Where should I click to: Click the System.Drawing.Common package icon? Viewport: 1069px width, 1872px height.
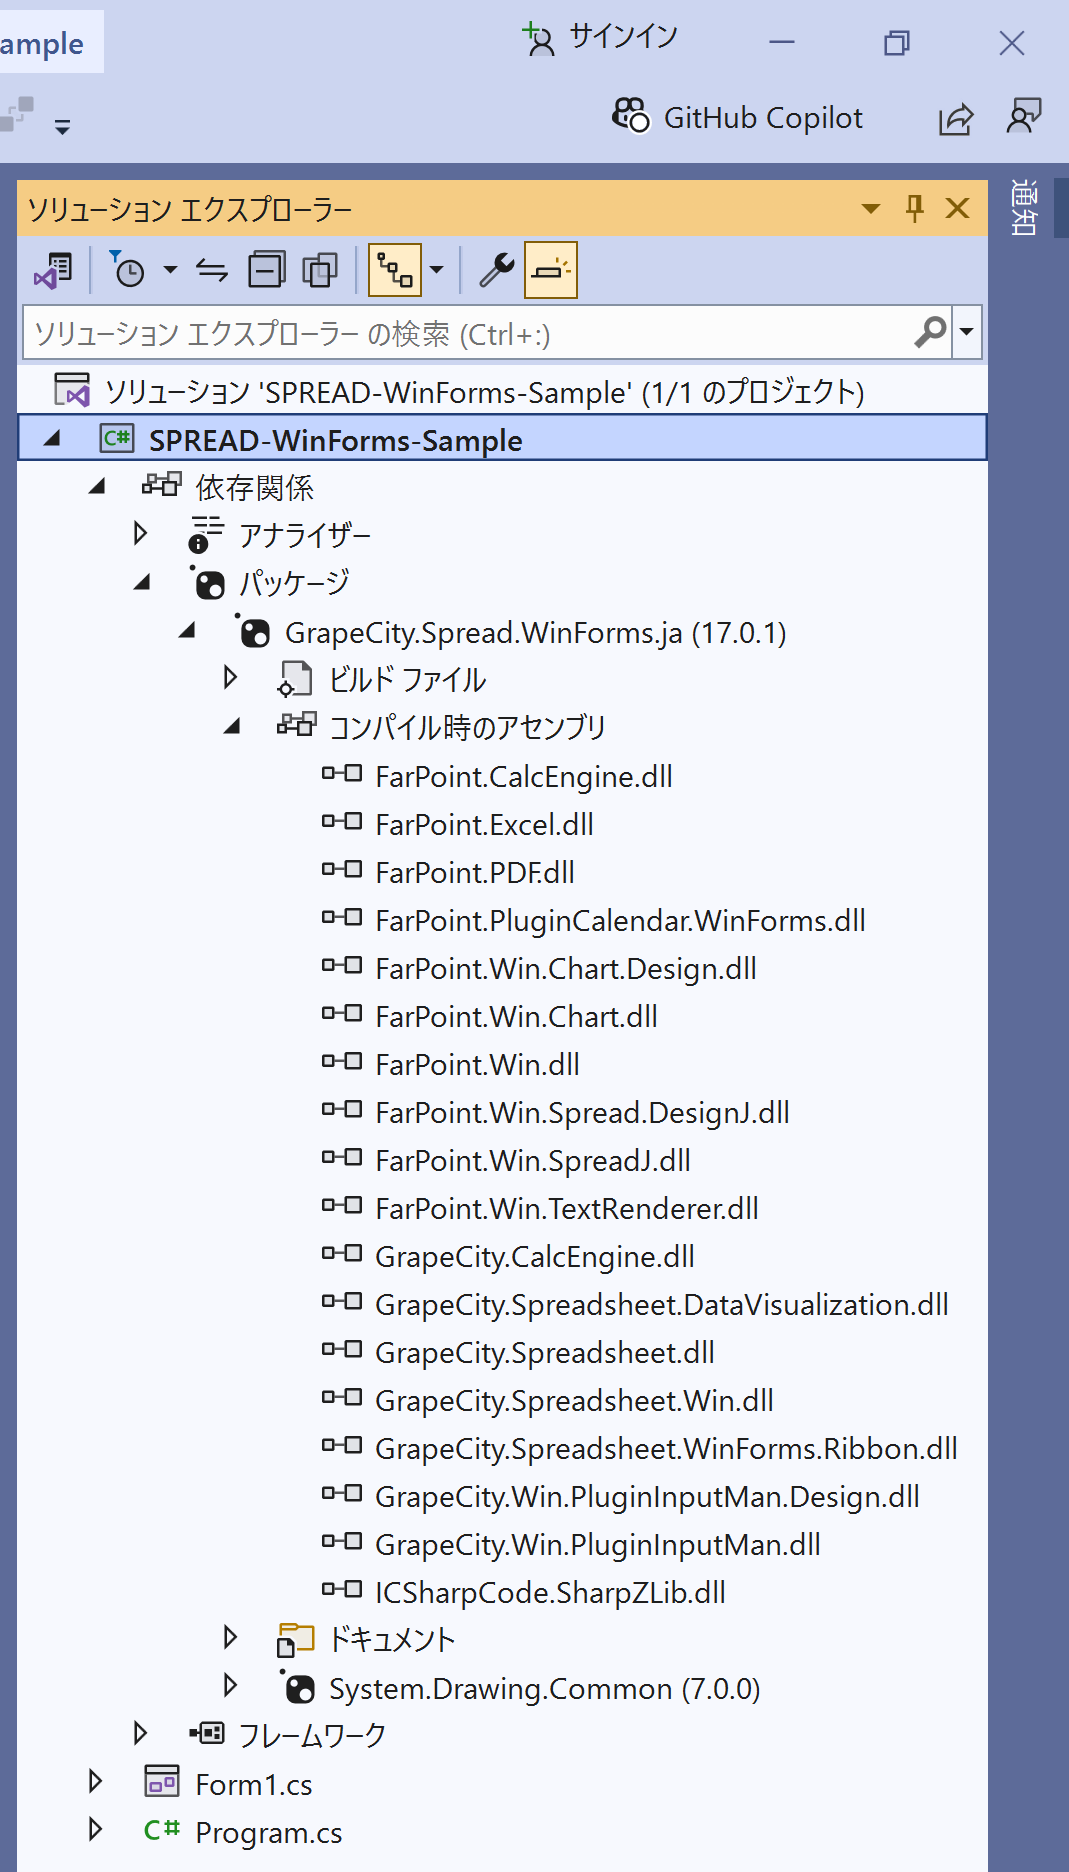[x=297, y=1687]
